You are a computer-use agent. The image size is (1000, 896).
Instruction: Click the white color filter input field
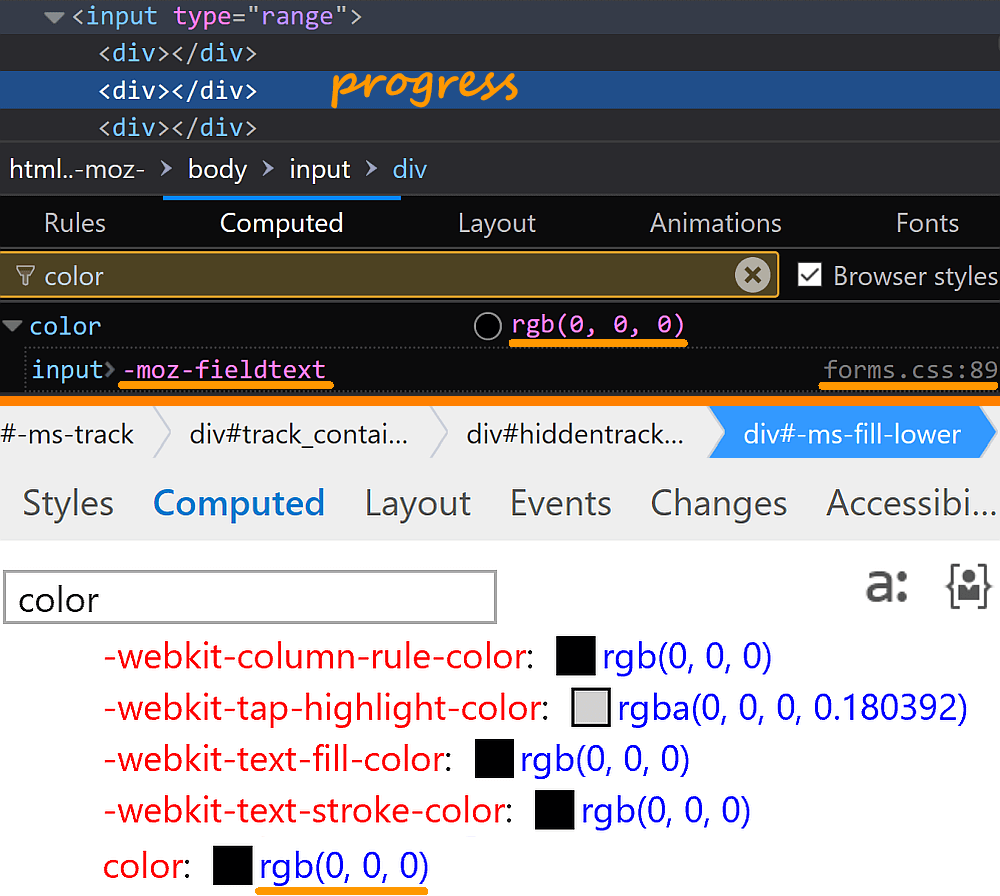(x=250, y=599)
